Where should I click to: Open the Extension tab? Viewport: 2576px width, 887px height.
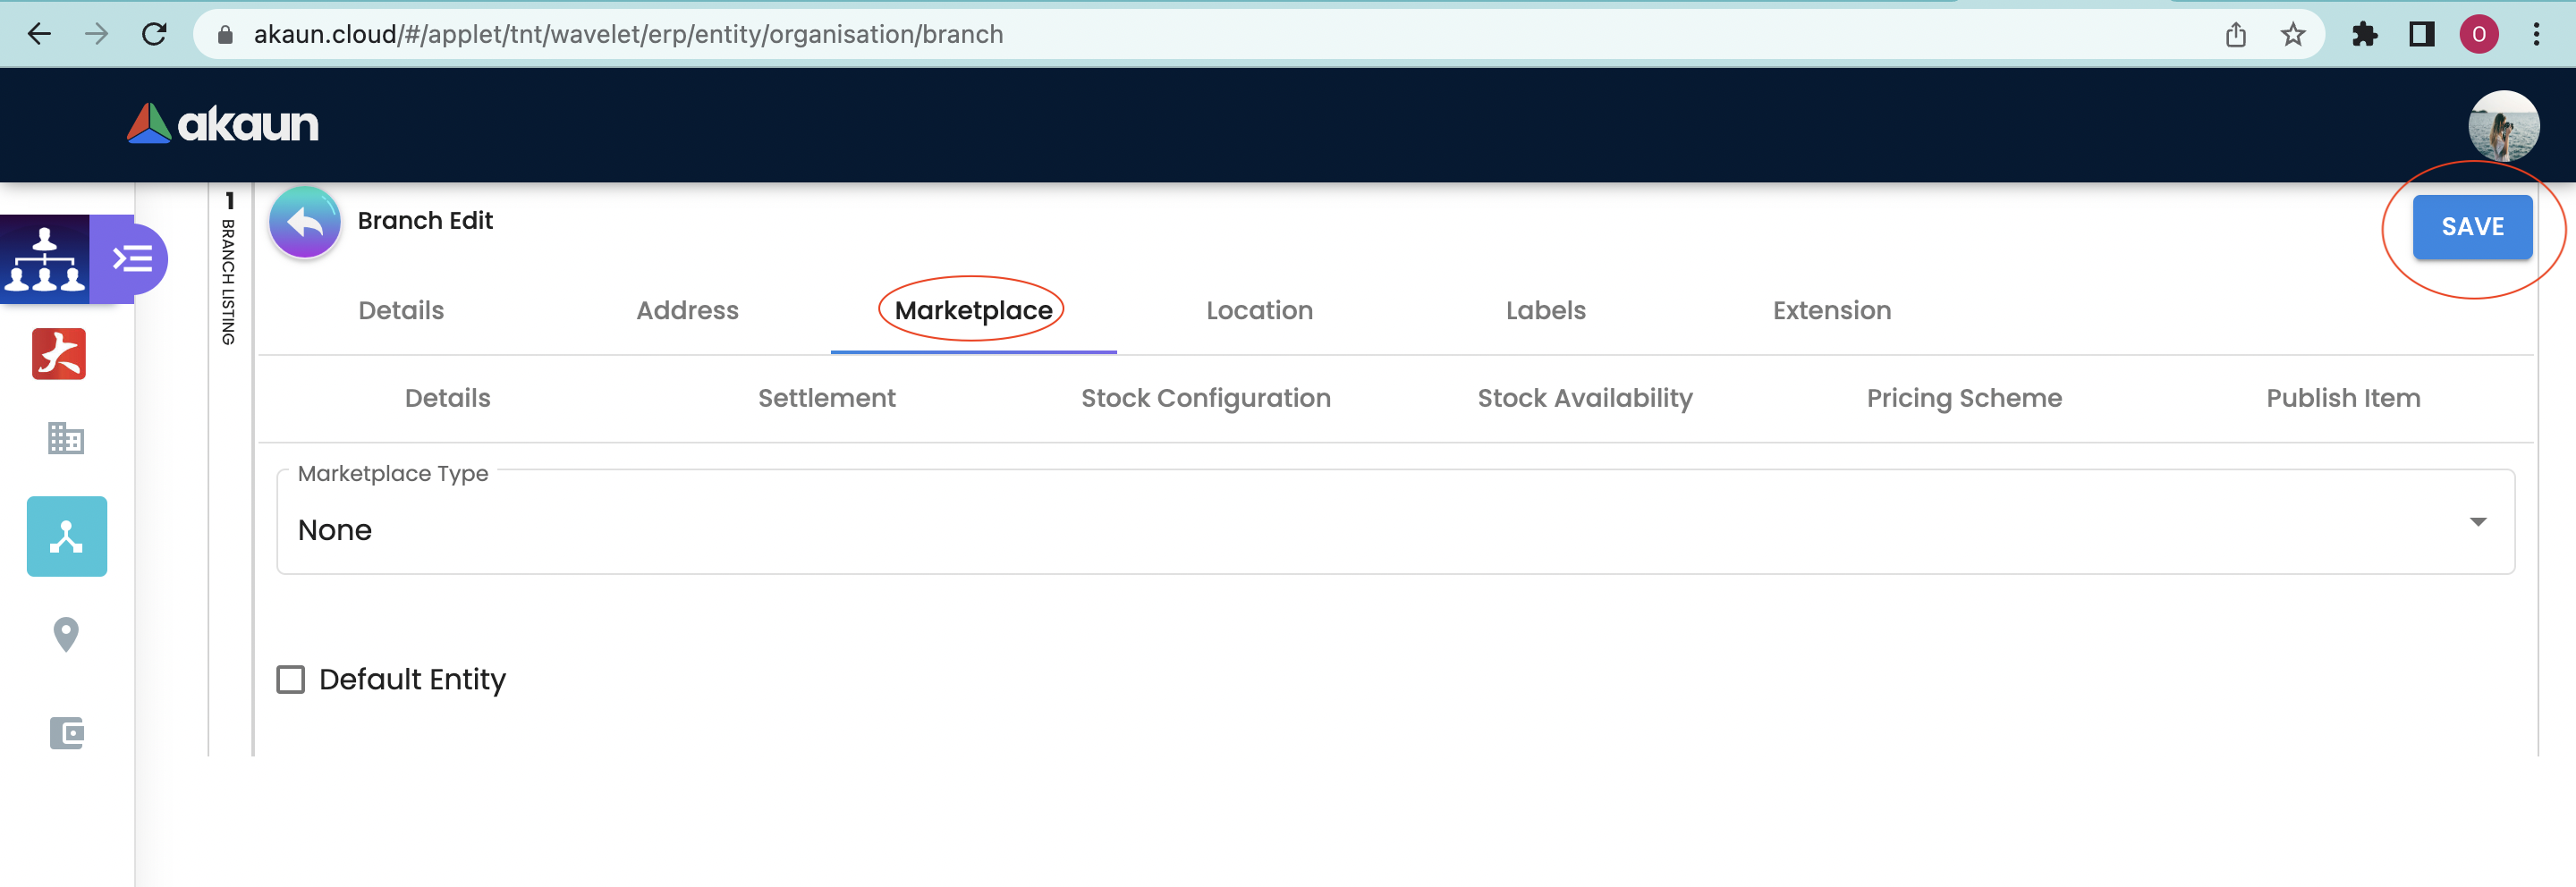1831,311
